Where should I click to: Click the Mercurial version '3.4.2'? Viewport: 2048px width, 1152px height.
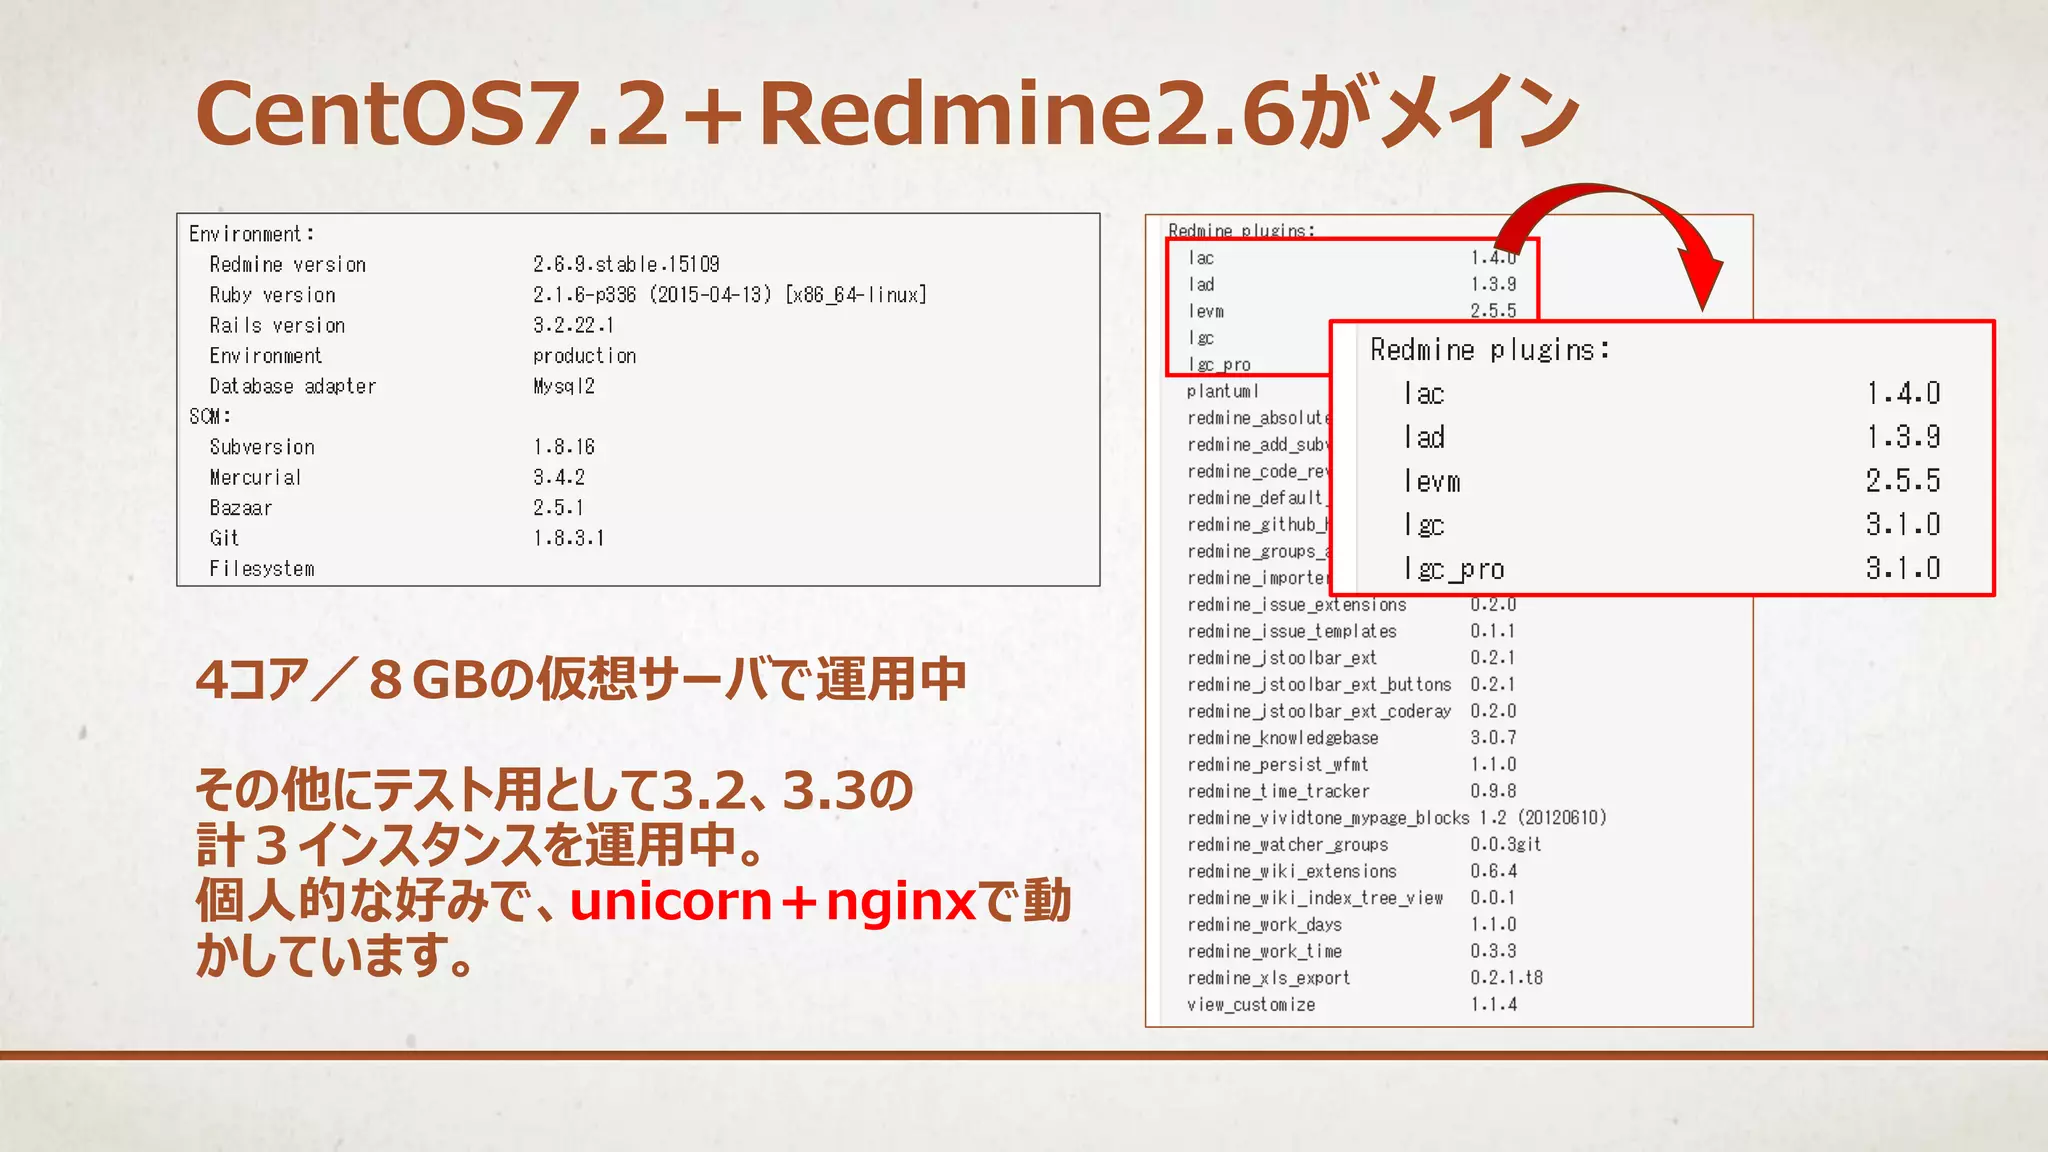(x=558, y=478)
